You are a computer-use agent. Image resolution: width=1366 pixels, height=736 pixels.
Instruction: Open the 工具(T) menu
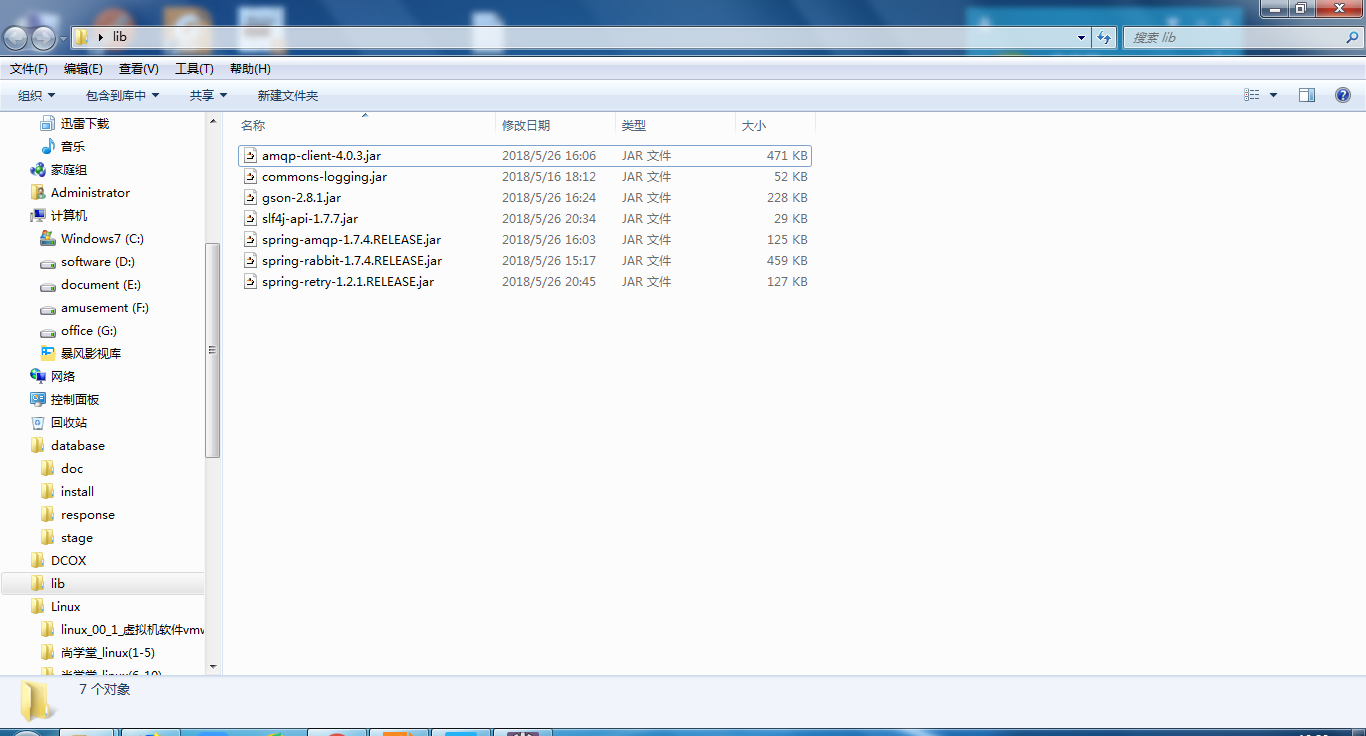(194, 68)
